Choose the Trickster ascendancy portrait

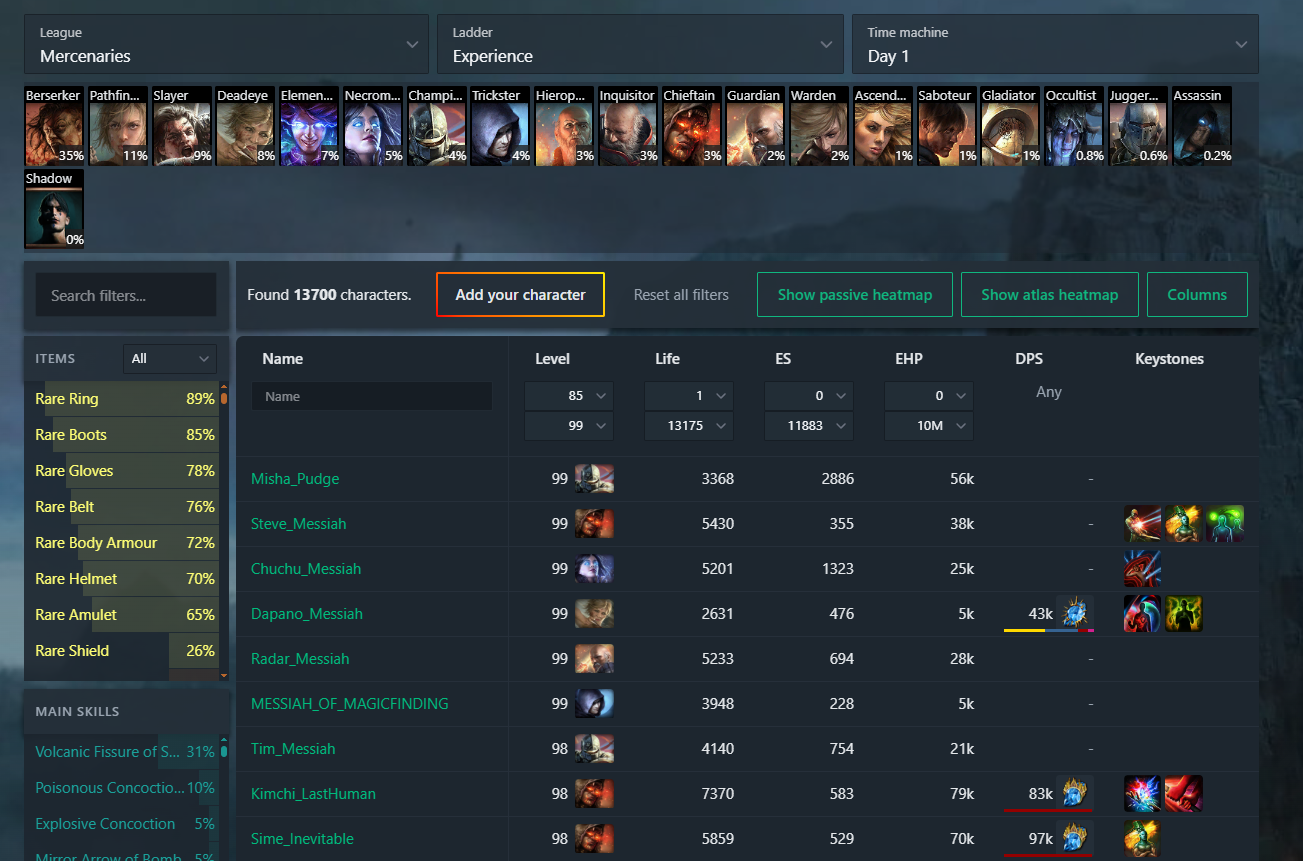[501, 126]
